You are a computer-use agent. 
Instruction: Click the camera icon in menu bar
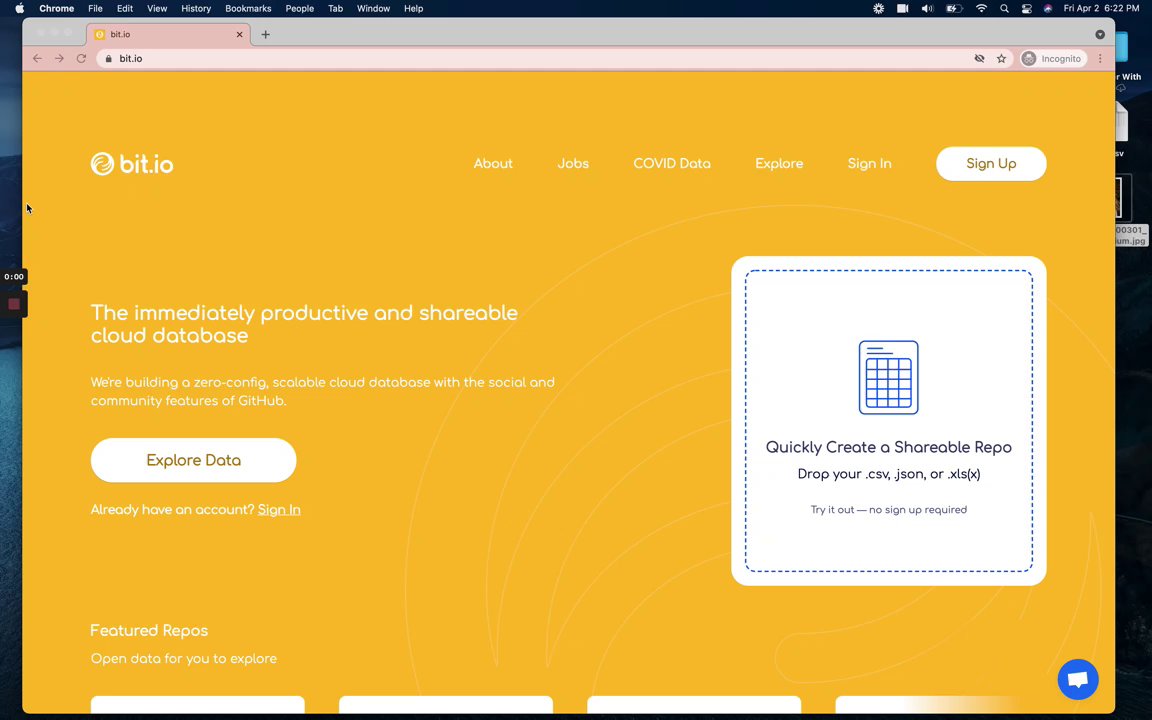pyautogui.click(x=902, y=8)
